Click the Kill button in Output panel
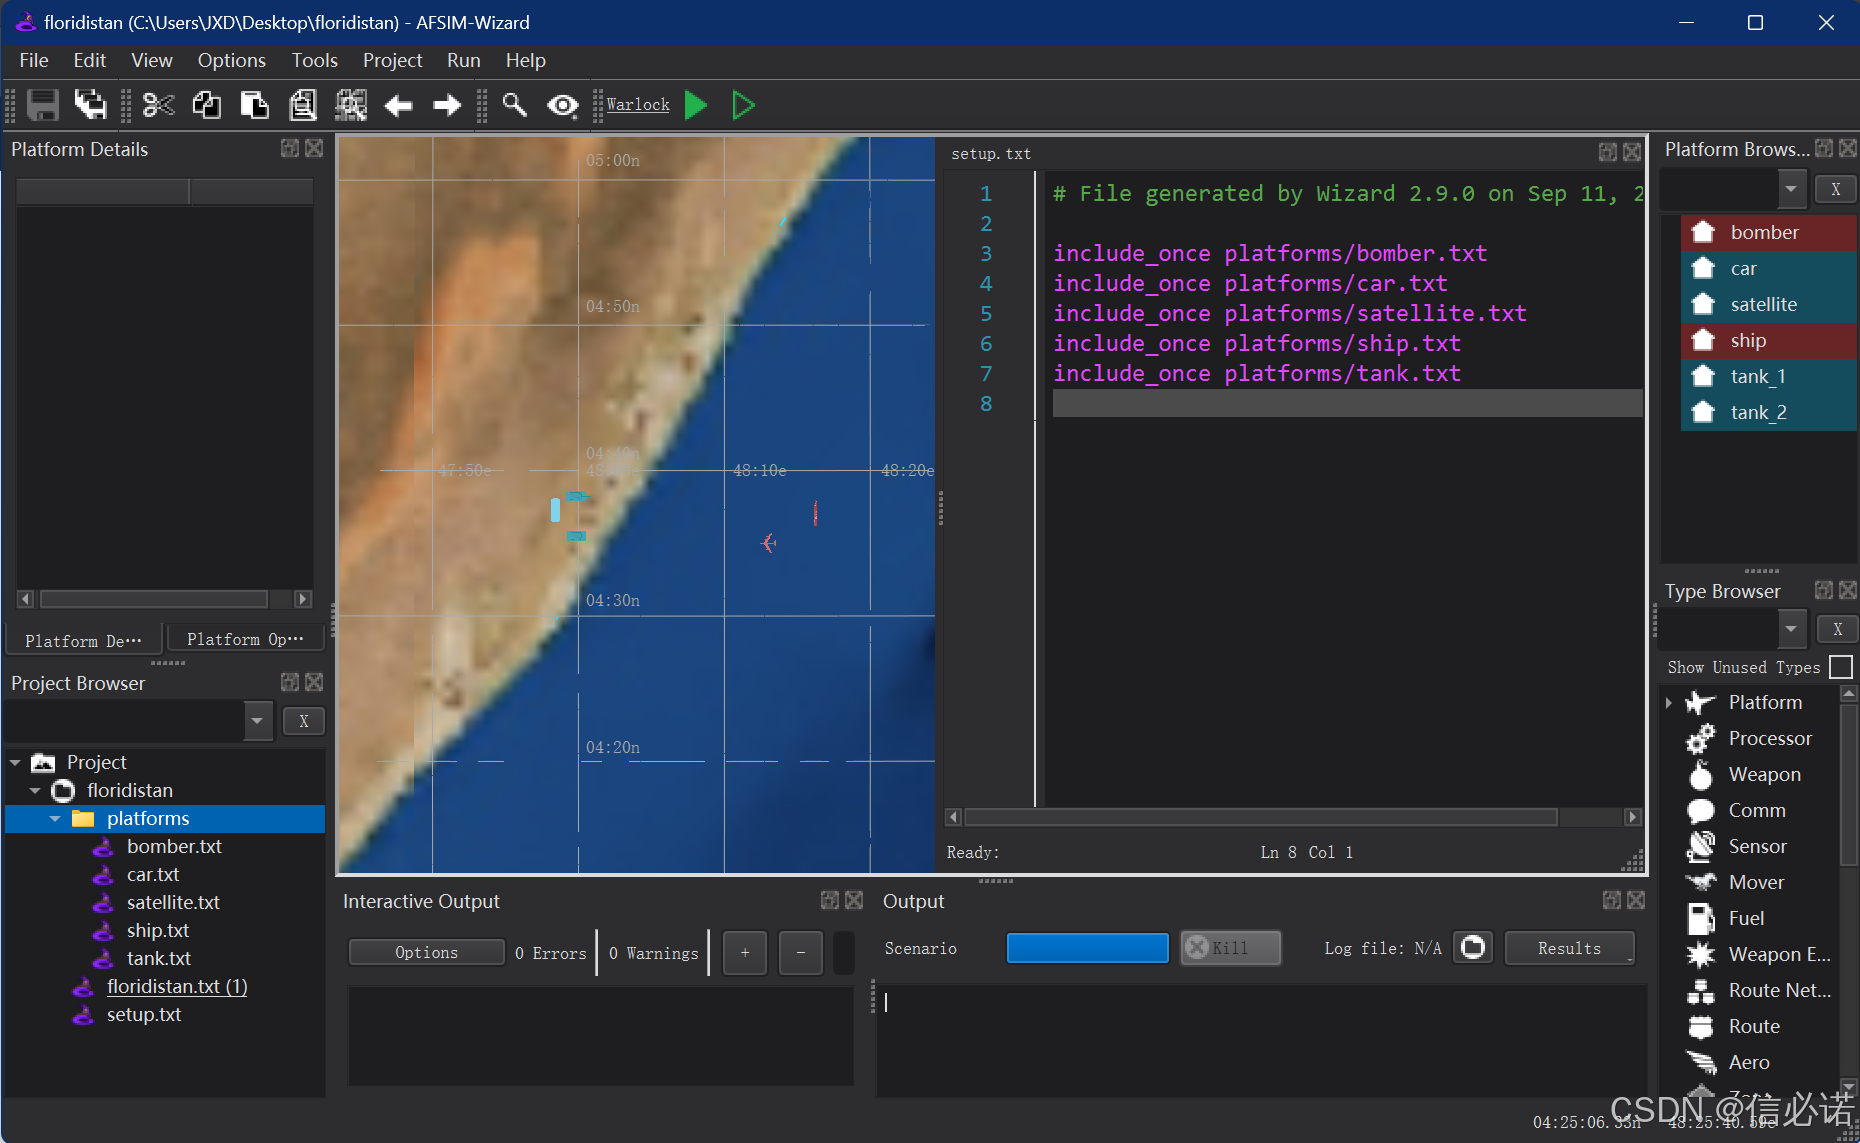The height and width of the screenshot is (1143, 1860). 1230,948
